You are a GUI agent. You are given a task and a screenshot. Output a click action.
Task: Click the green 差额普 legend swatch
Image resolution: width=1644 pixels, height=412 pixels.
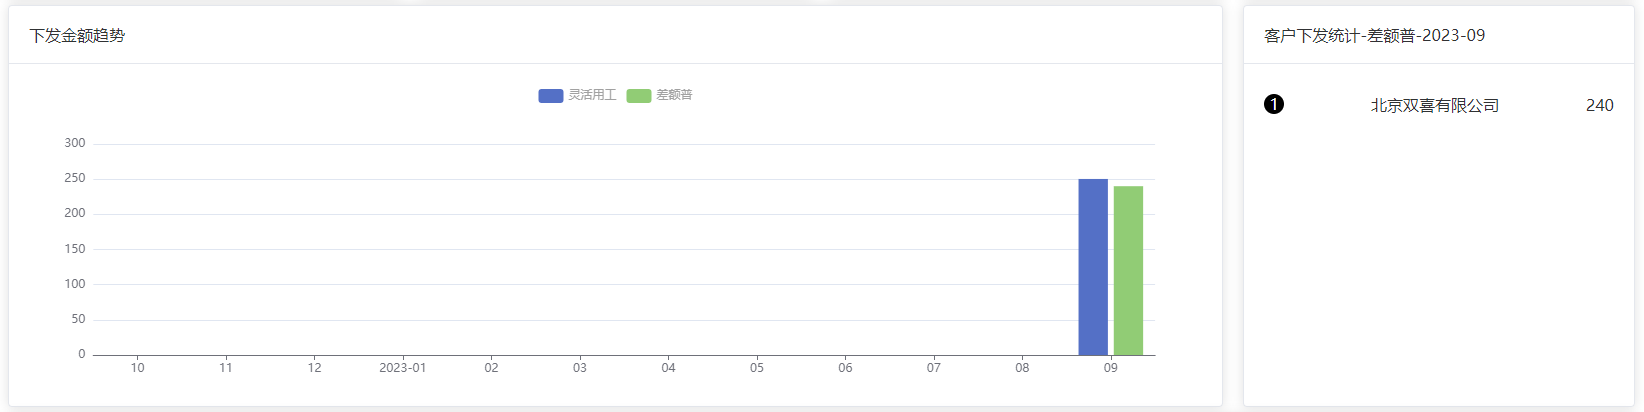coord(639,96)
